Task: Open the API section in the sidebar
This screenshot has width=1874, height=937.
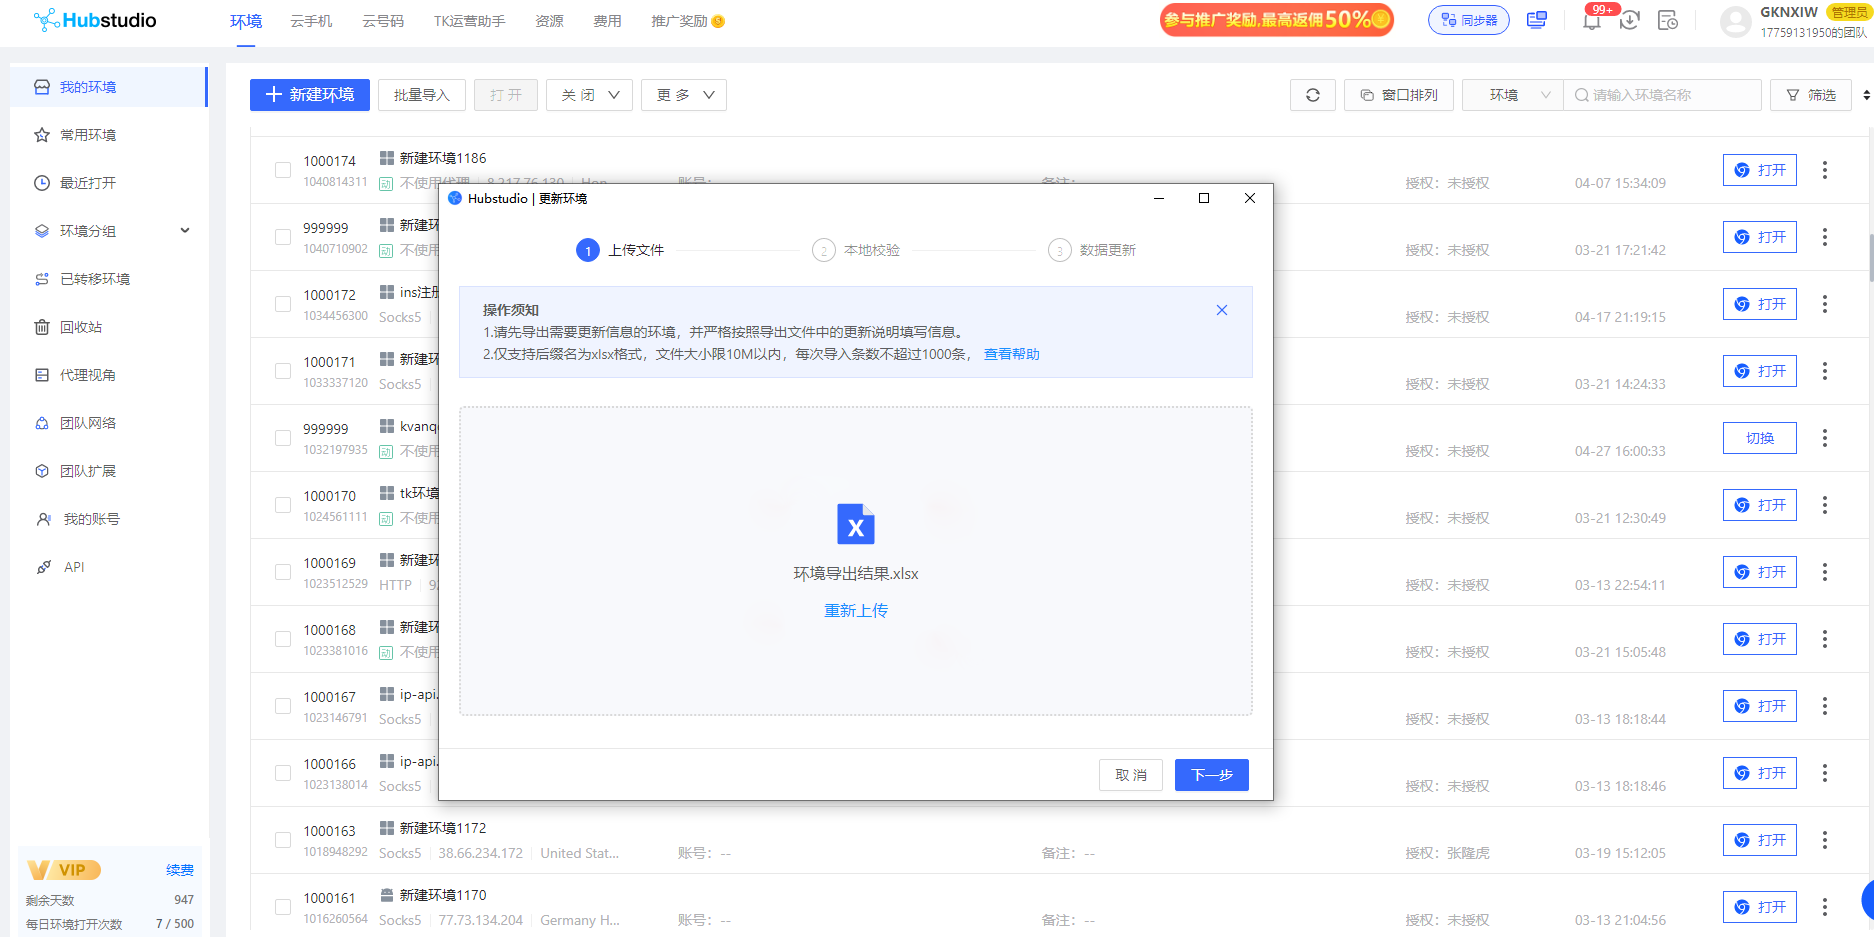Action: coord(73,567)
